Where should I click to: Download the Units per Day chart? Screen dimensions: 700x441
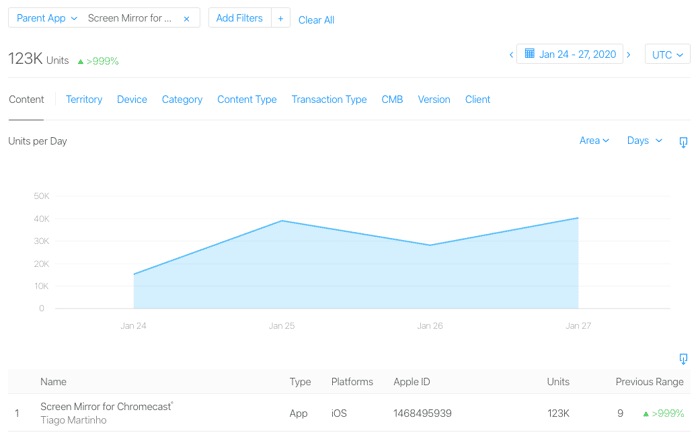point(683,142)
